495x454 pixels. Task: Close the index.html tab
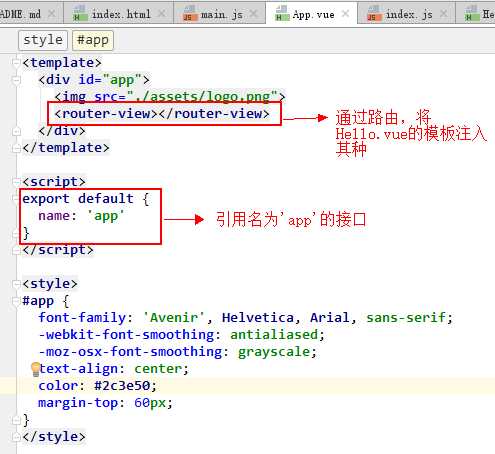click(162, 14)
